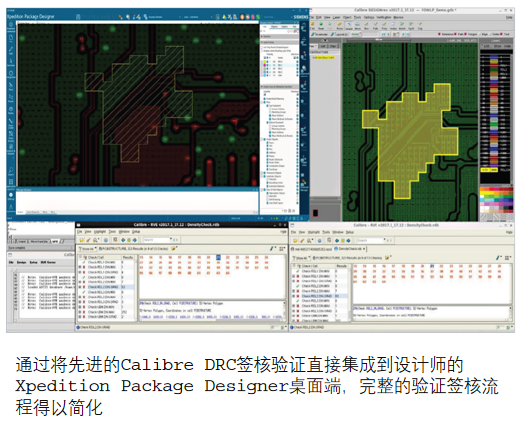This screenshot has width=521, height=428.
Task: Click open-folder icon in right RVE toolbar
Action: pos(295,241)
